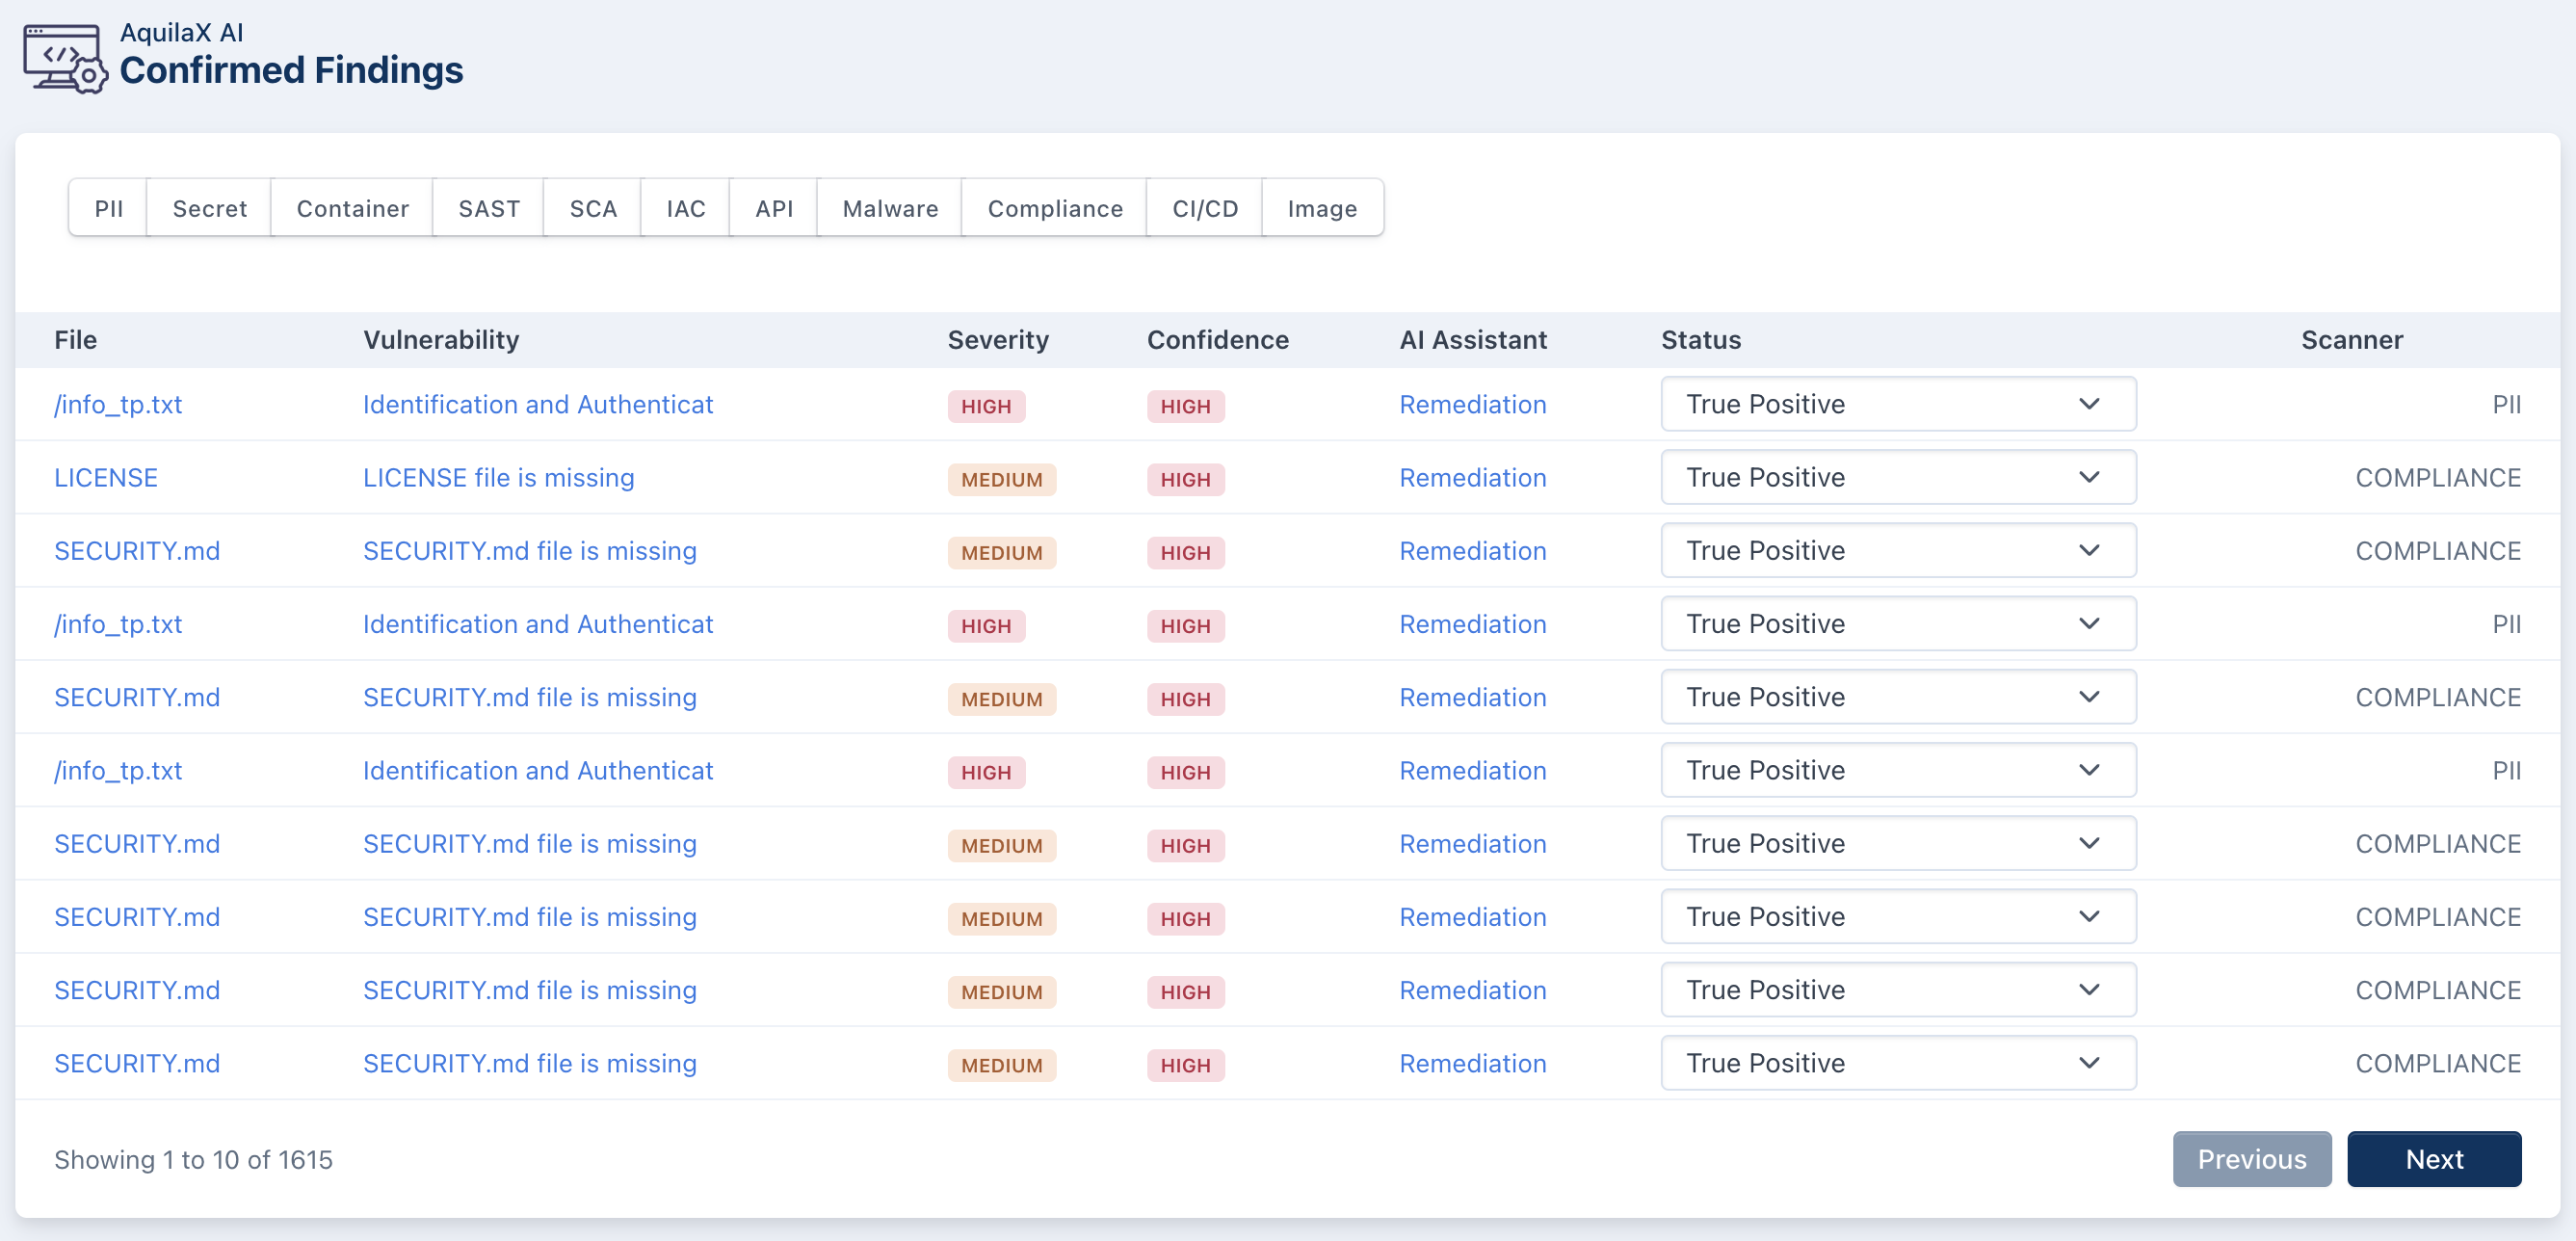The height and width of the screenshot is (1241, 2576).
Task: Open status dropdown for the LICENSE finding
Action: pyautogui.click(x=1897, y=477)
